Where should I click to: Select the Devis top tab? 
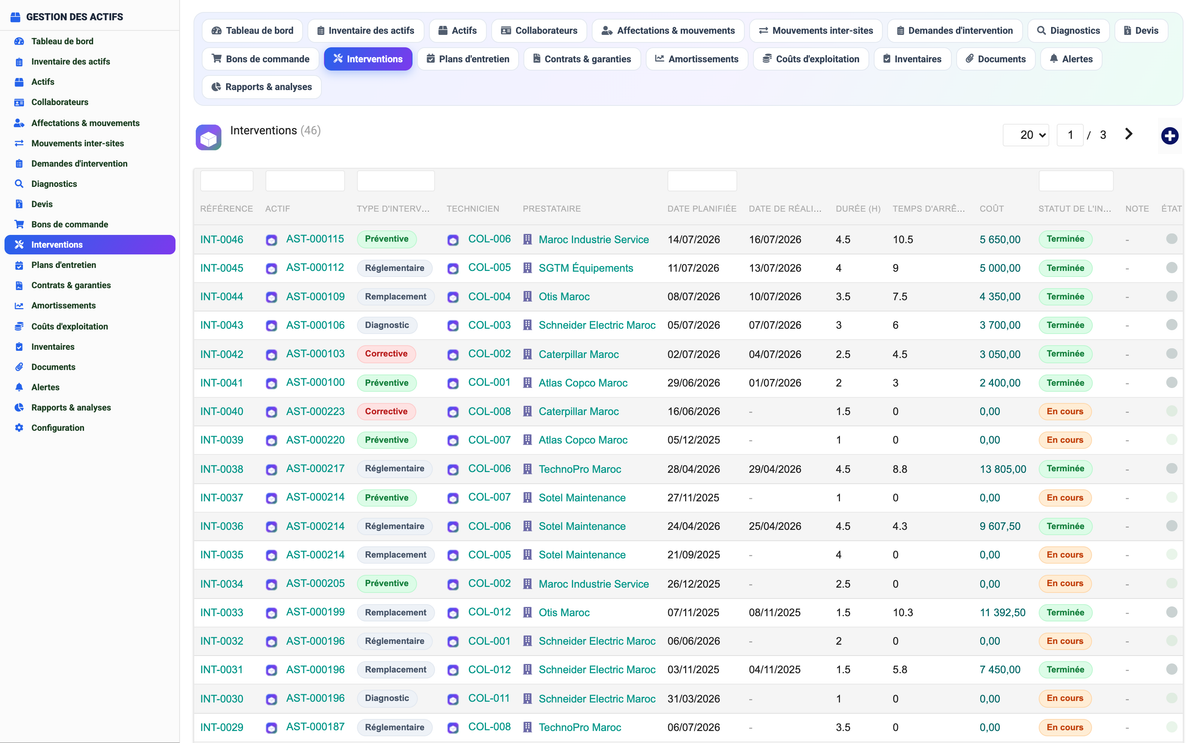pos(1140,31)
